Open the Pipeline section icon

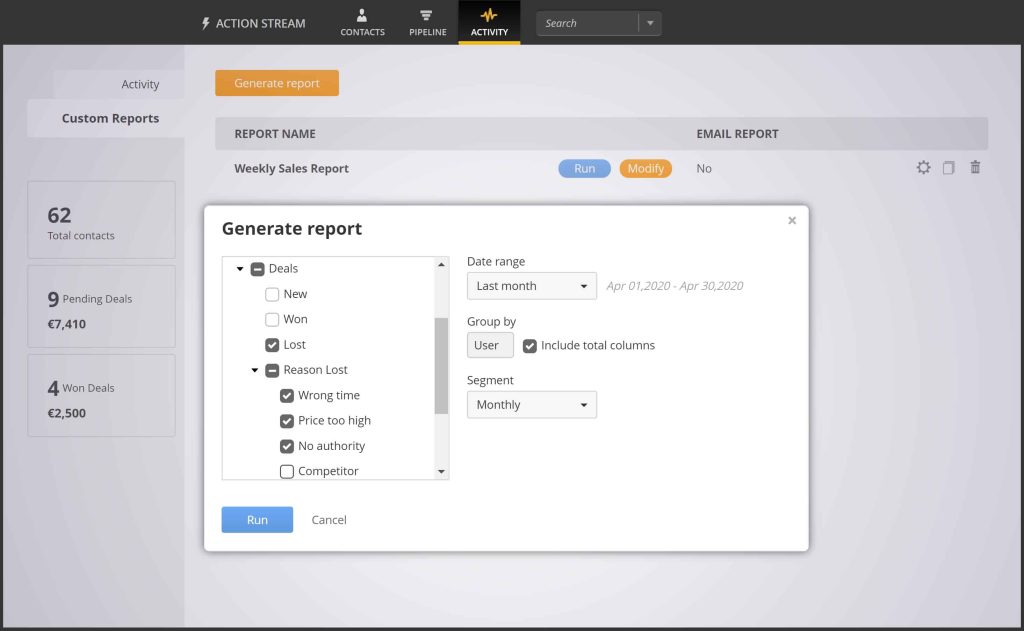pyautogui.click(x=427, y=16)
